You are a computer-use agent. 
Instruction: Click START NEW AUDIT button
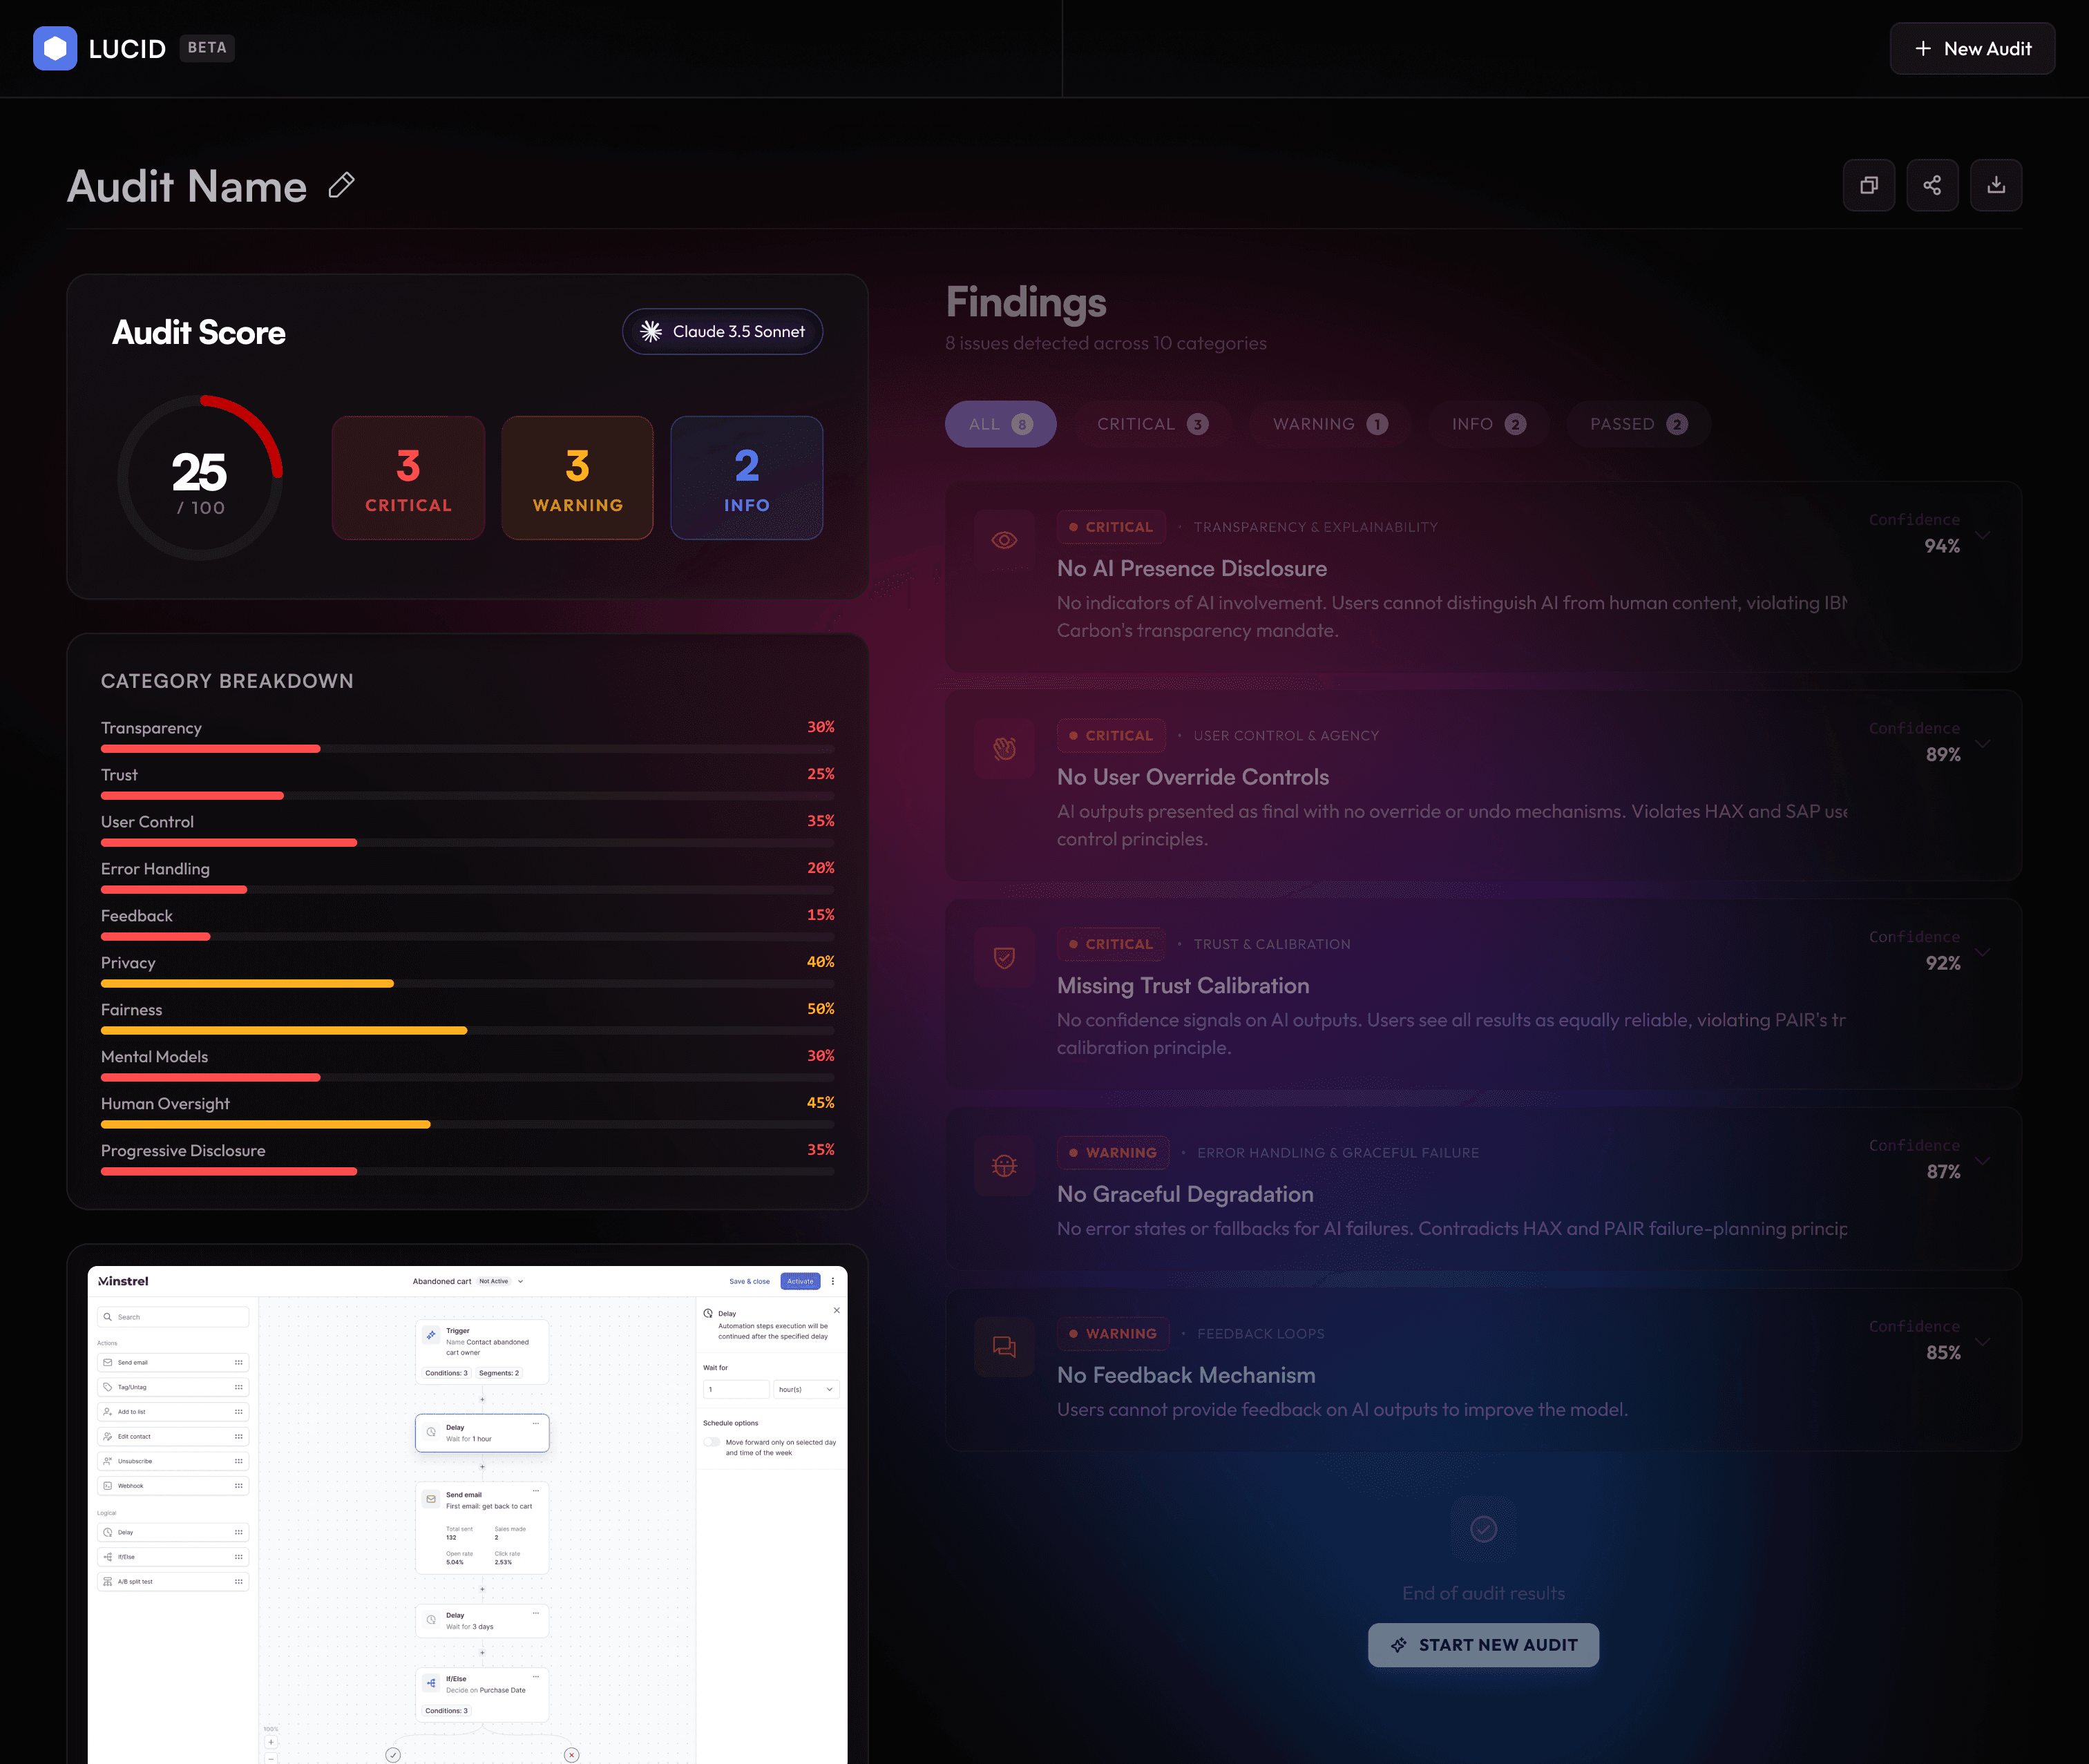(1483, 1645)
